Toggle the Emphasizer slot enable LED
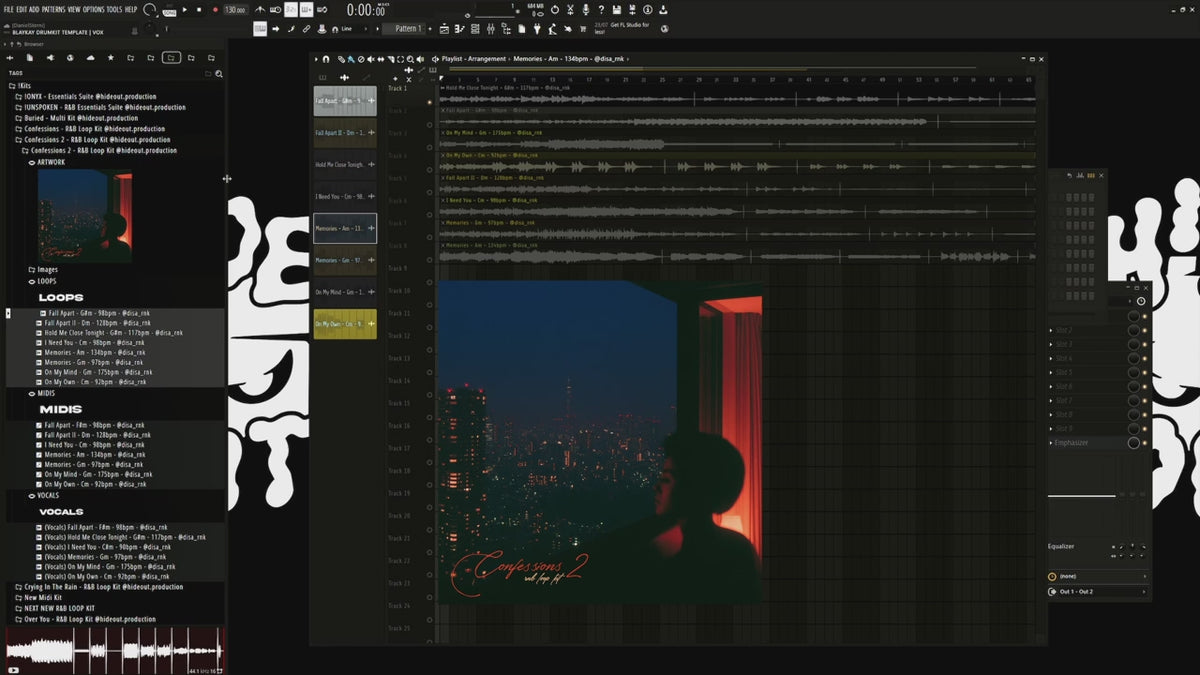Image resolution: width=1200 pixels, height=675 pixels. click(x=1145, y=443)
